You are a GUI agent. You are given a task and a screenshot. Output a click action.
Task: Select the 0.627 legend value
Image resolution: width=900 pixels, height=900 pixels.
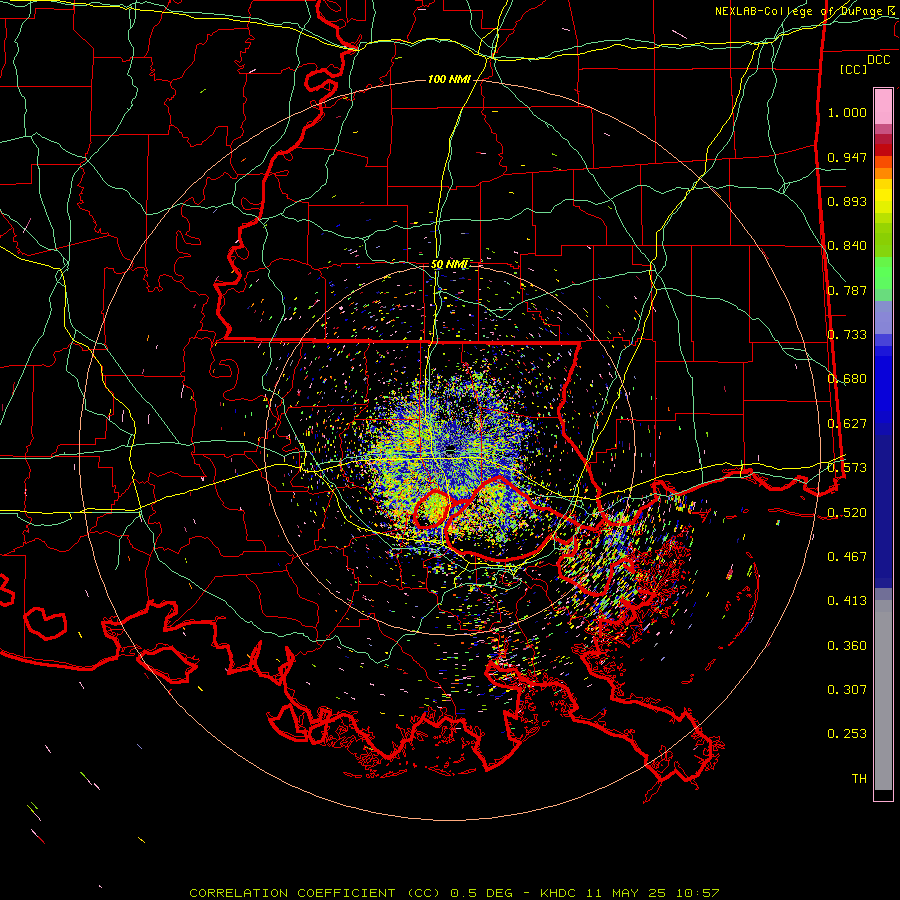click(847, 424)
